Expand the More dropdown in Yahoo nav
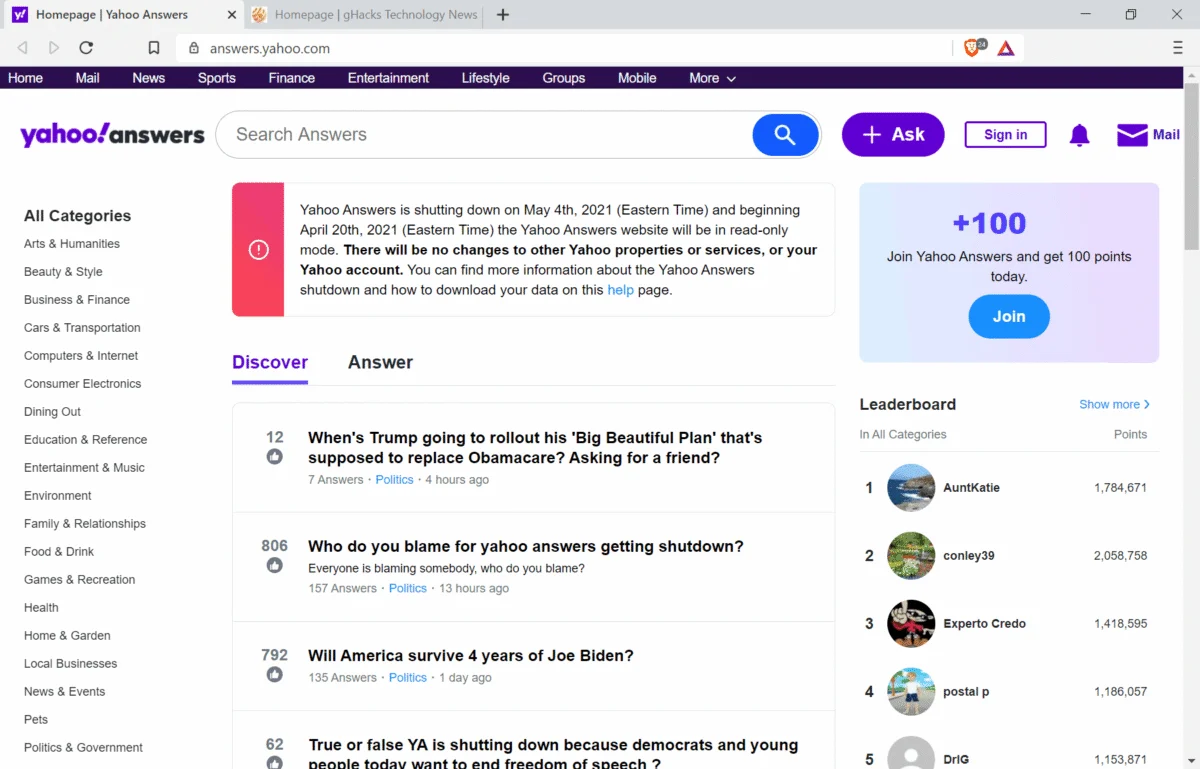 click(712, 78)
